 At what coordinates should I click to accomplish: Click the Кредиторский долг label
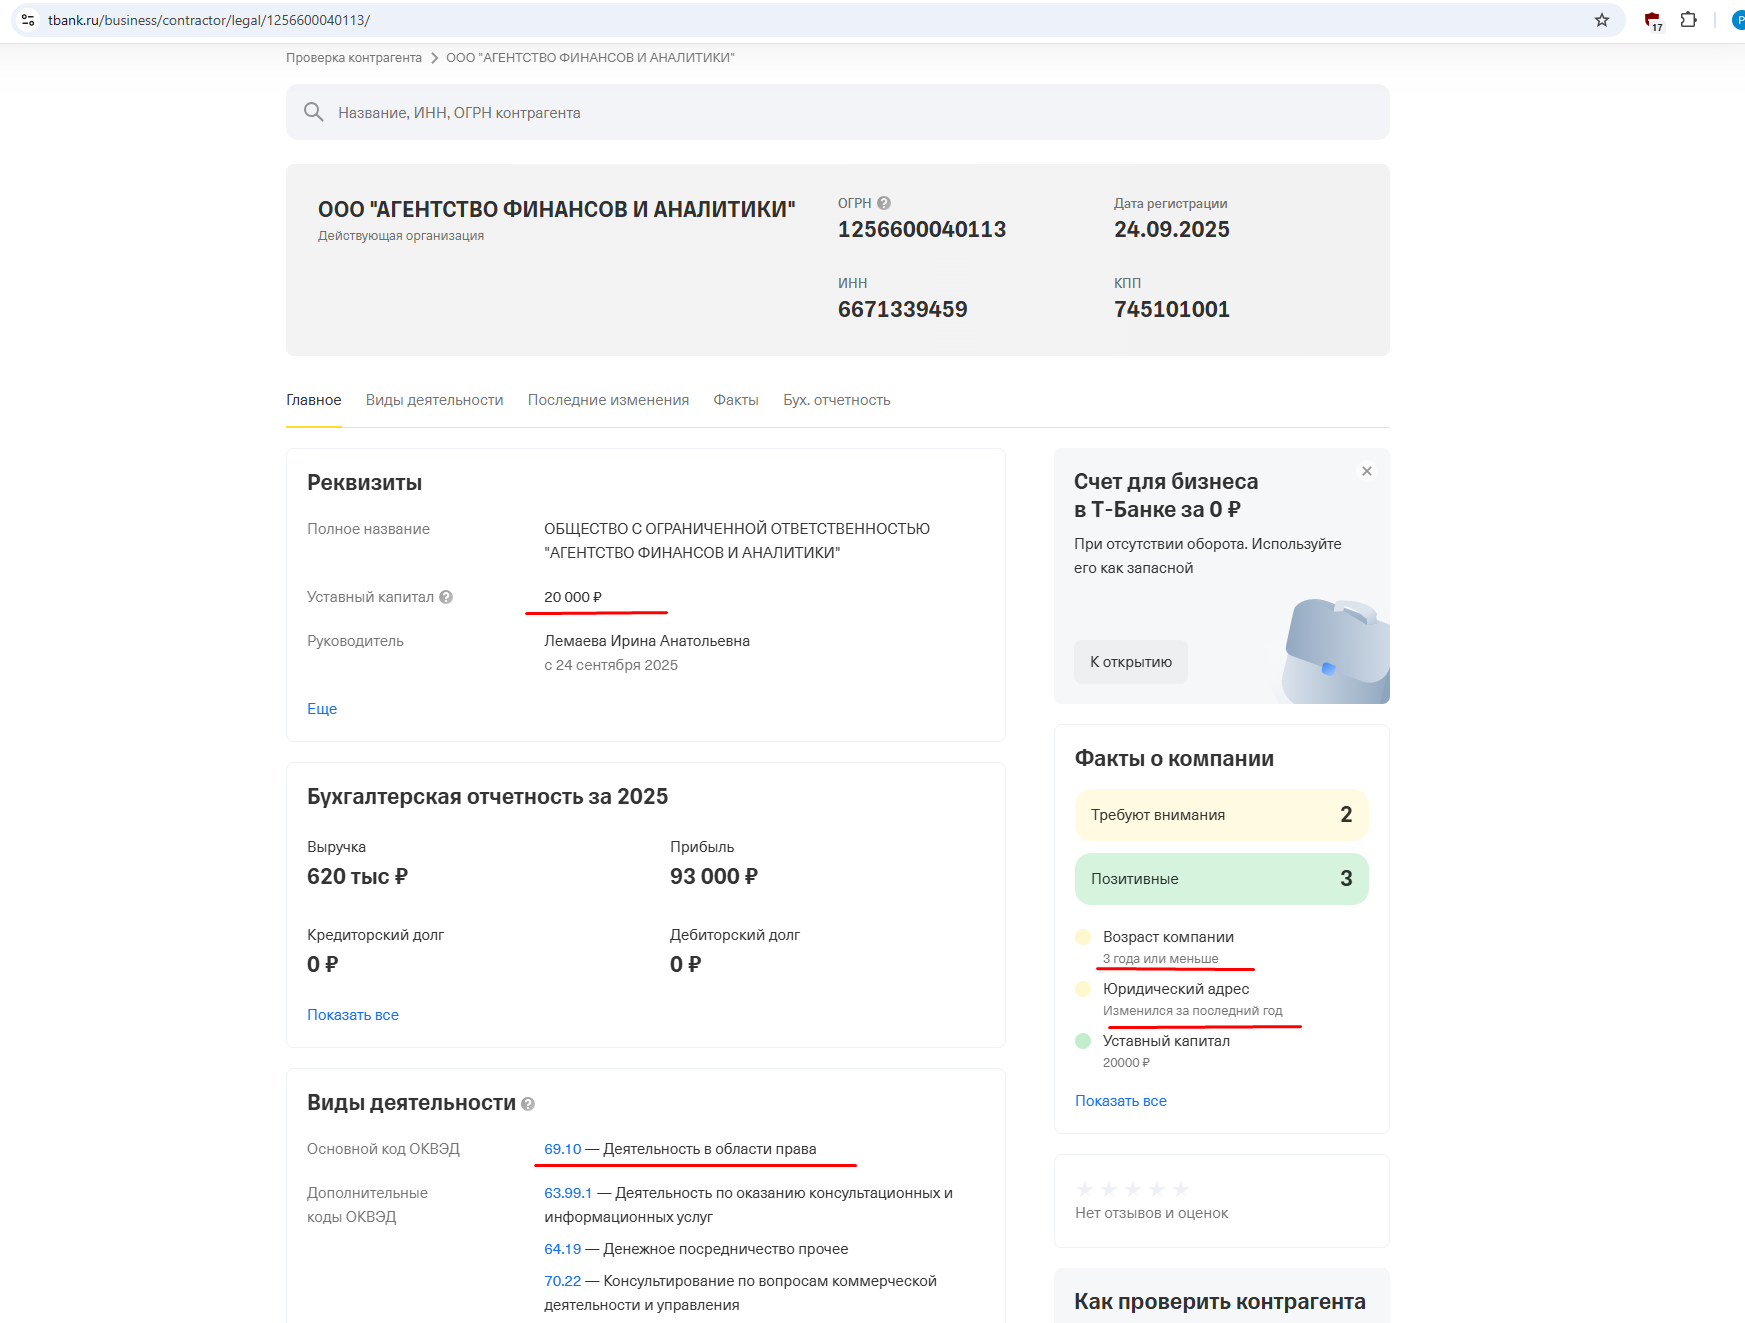375,935
